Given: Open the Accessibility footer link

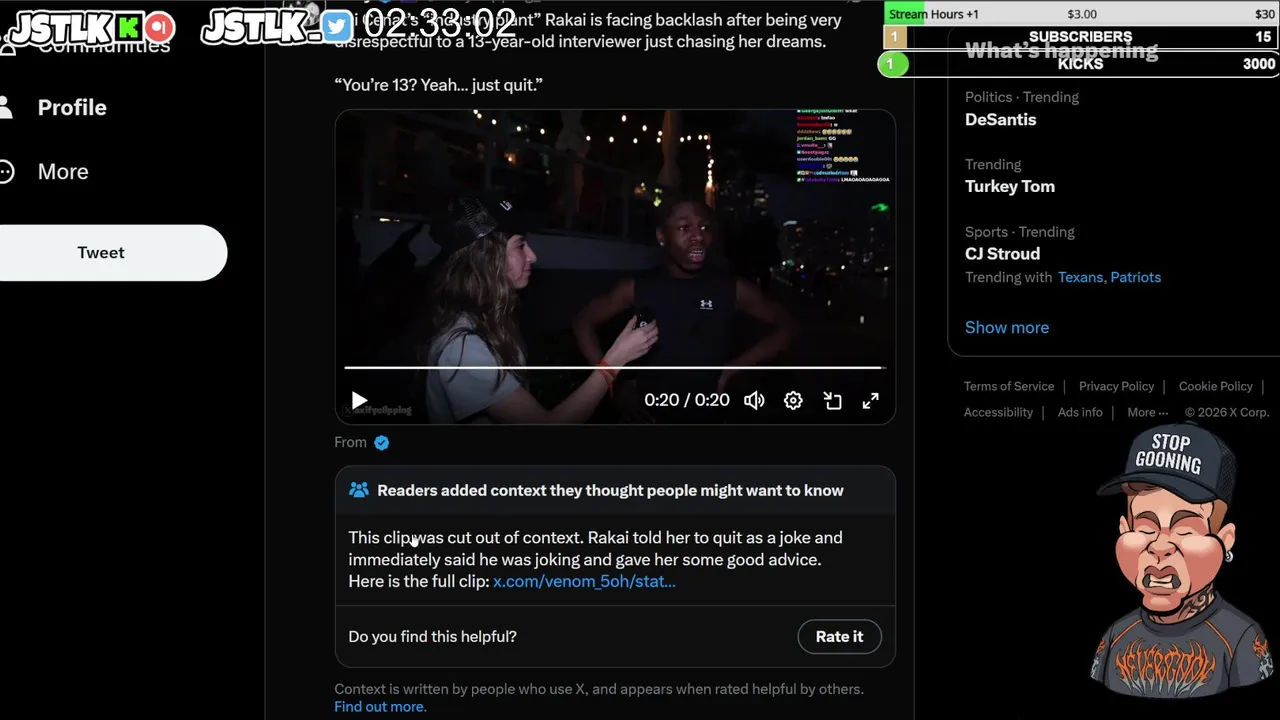Looking at the screenshot, I should click(x=998, y=412).
